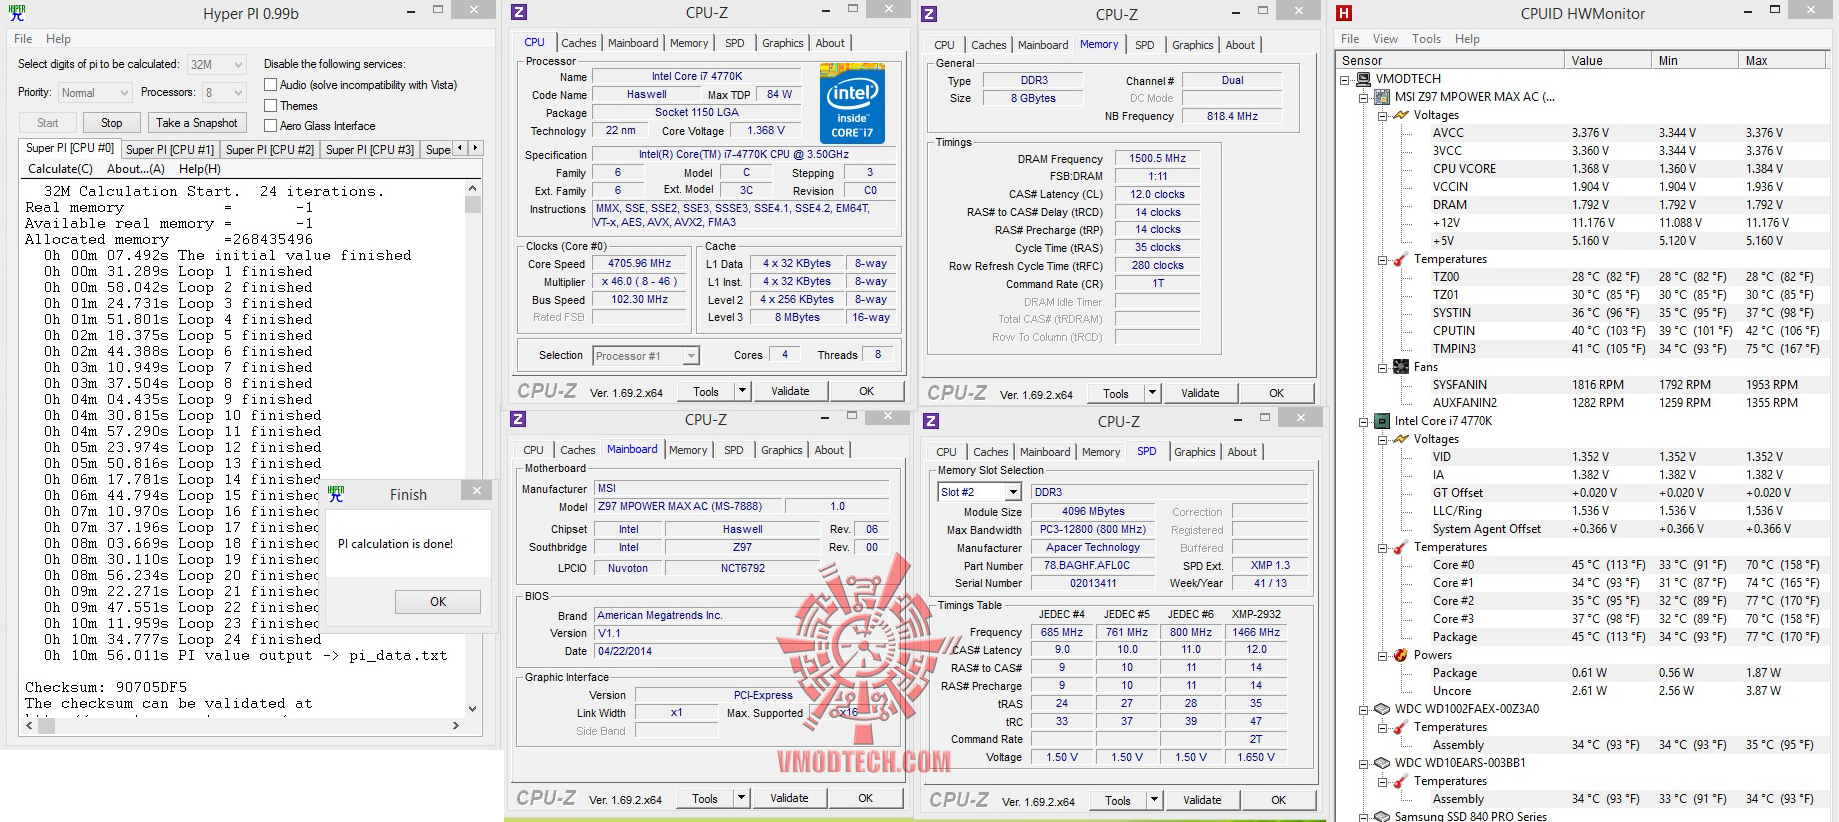Click the Part Number 78.BAGHF.AFL0C field
1839x822 pixels.
[x=1093, y=565]
